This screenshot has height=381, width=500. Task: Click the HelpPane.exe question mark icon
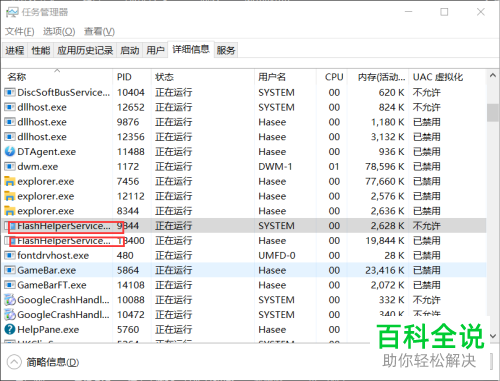tap(10, 329)
